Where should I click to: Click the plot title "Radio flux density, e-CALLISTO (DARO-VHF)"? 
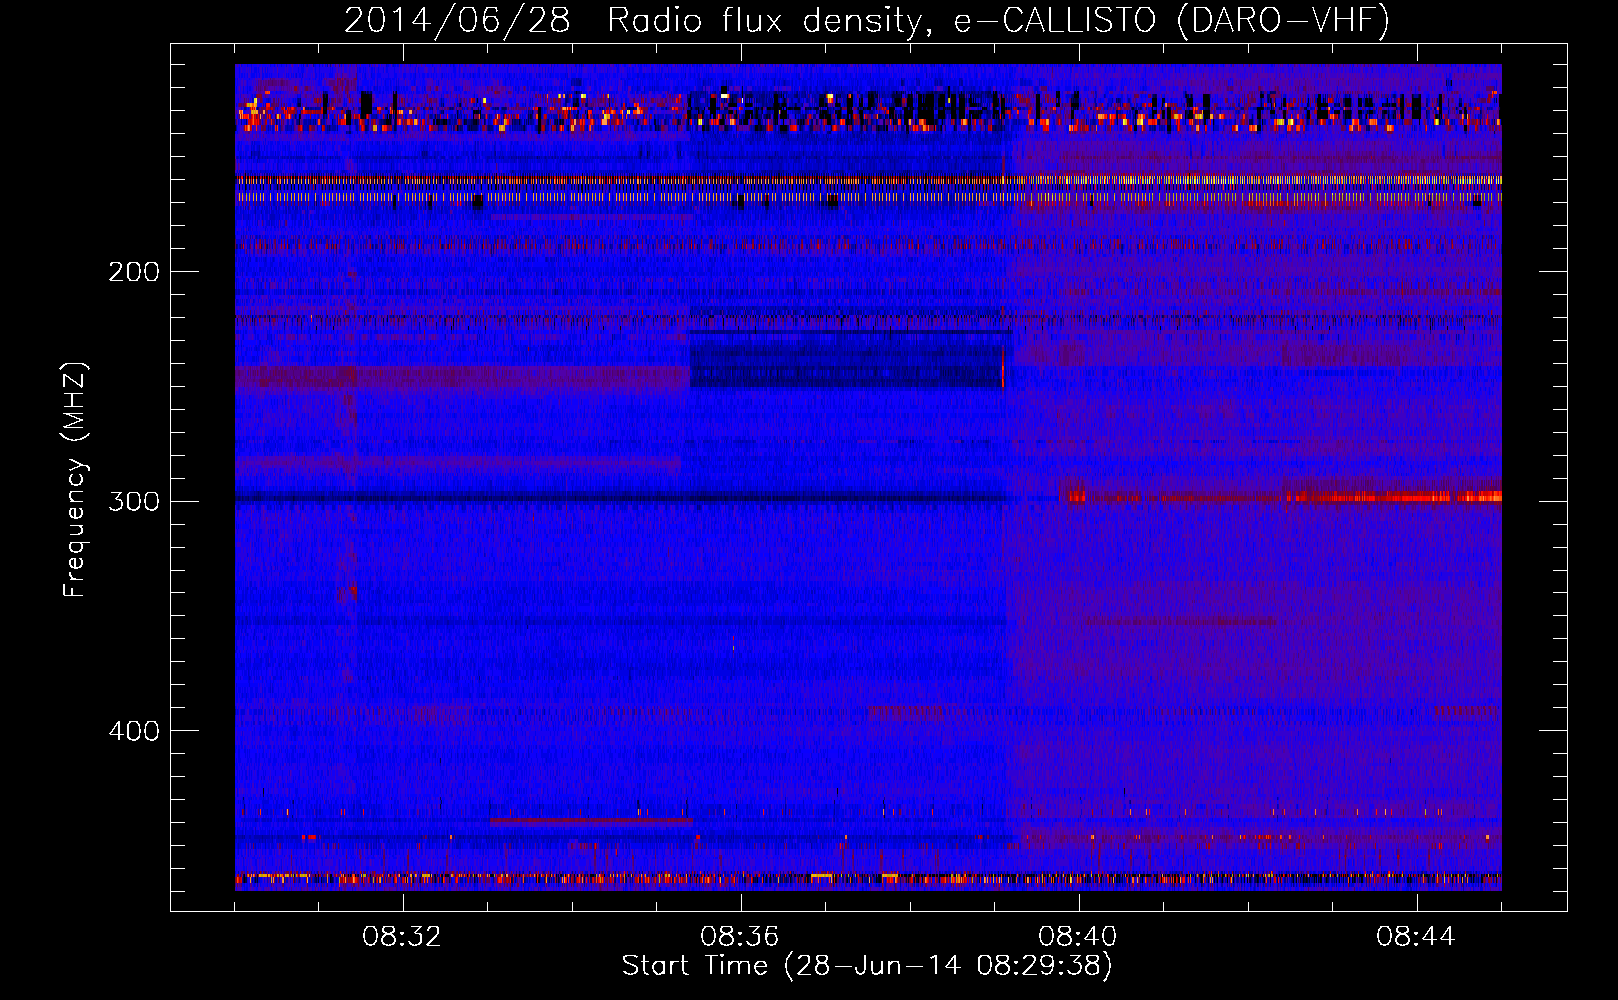click(x=998, y=20)
